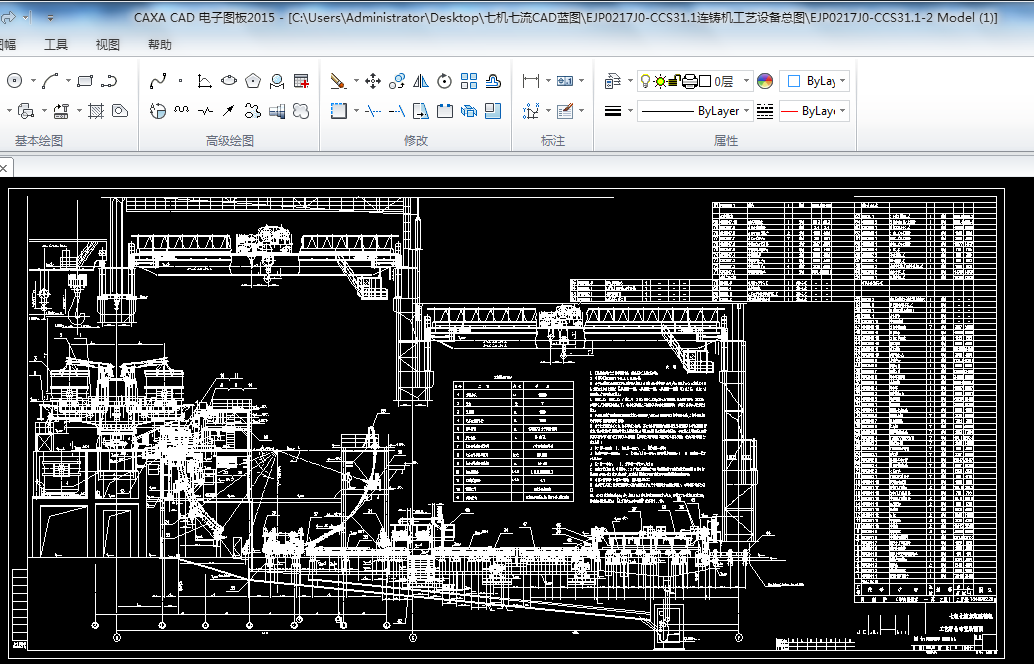Screen dimensions: 1034x664
Task: Open the 工具 menu tab
Action: point(56,45)
